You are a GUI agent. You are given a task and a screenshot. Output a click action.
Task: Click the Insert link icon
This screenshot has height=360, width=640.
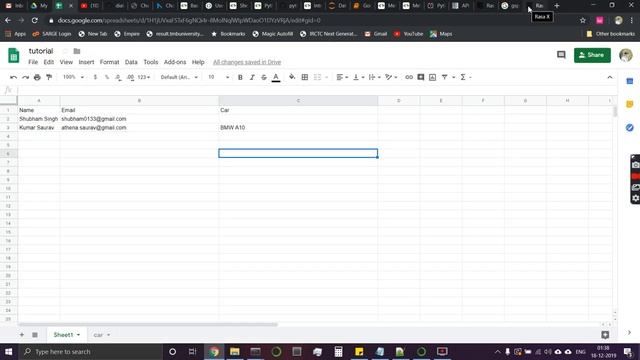point(409,77)
